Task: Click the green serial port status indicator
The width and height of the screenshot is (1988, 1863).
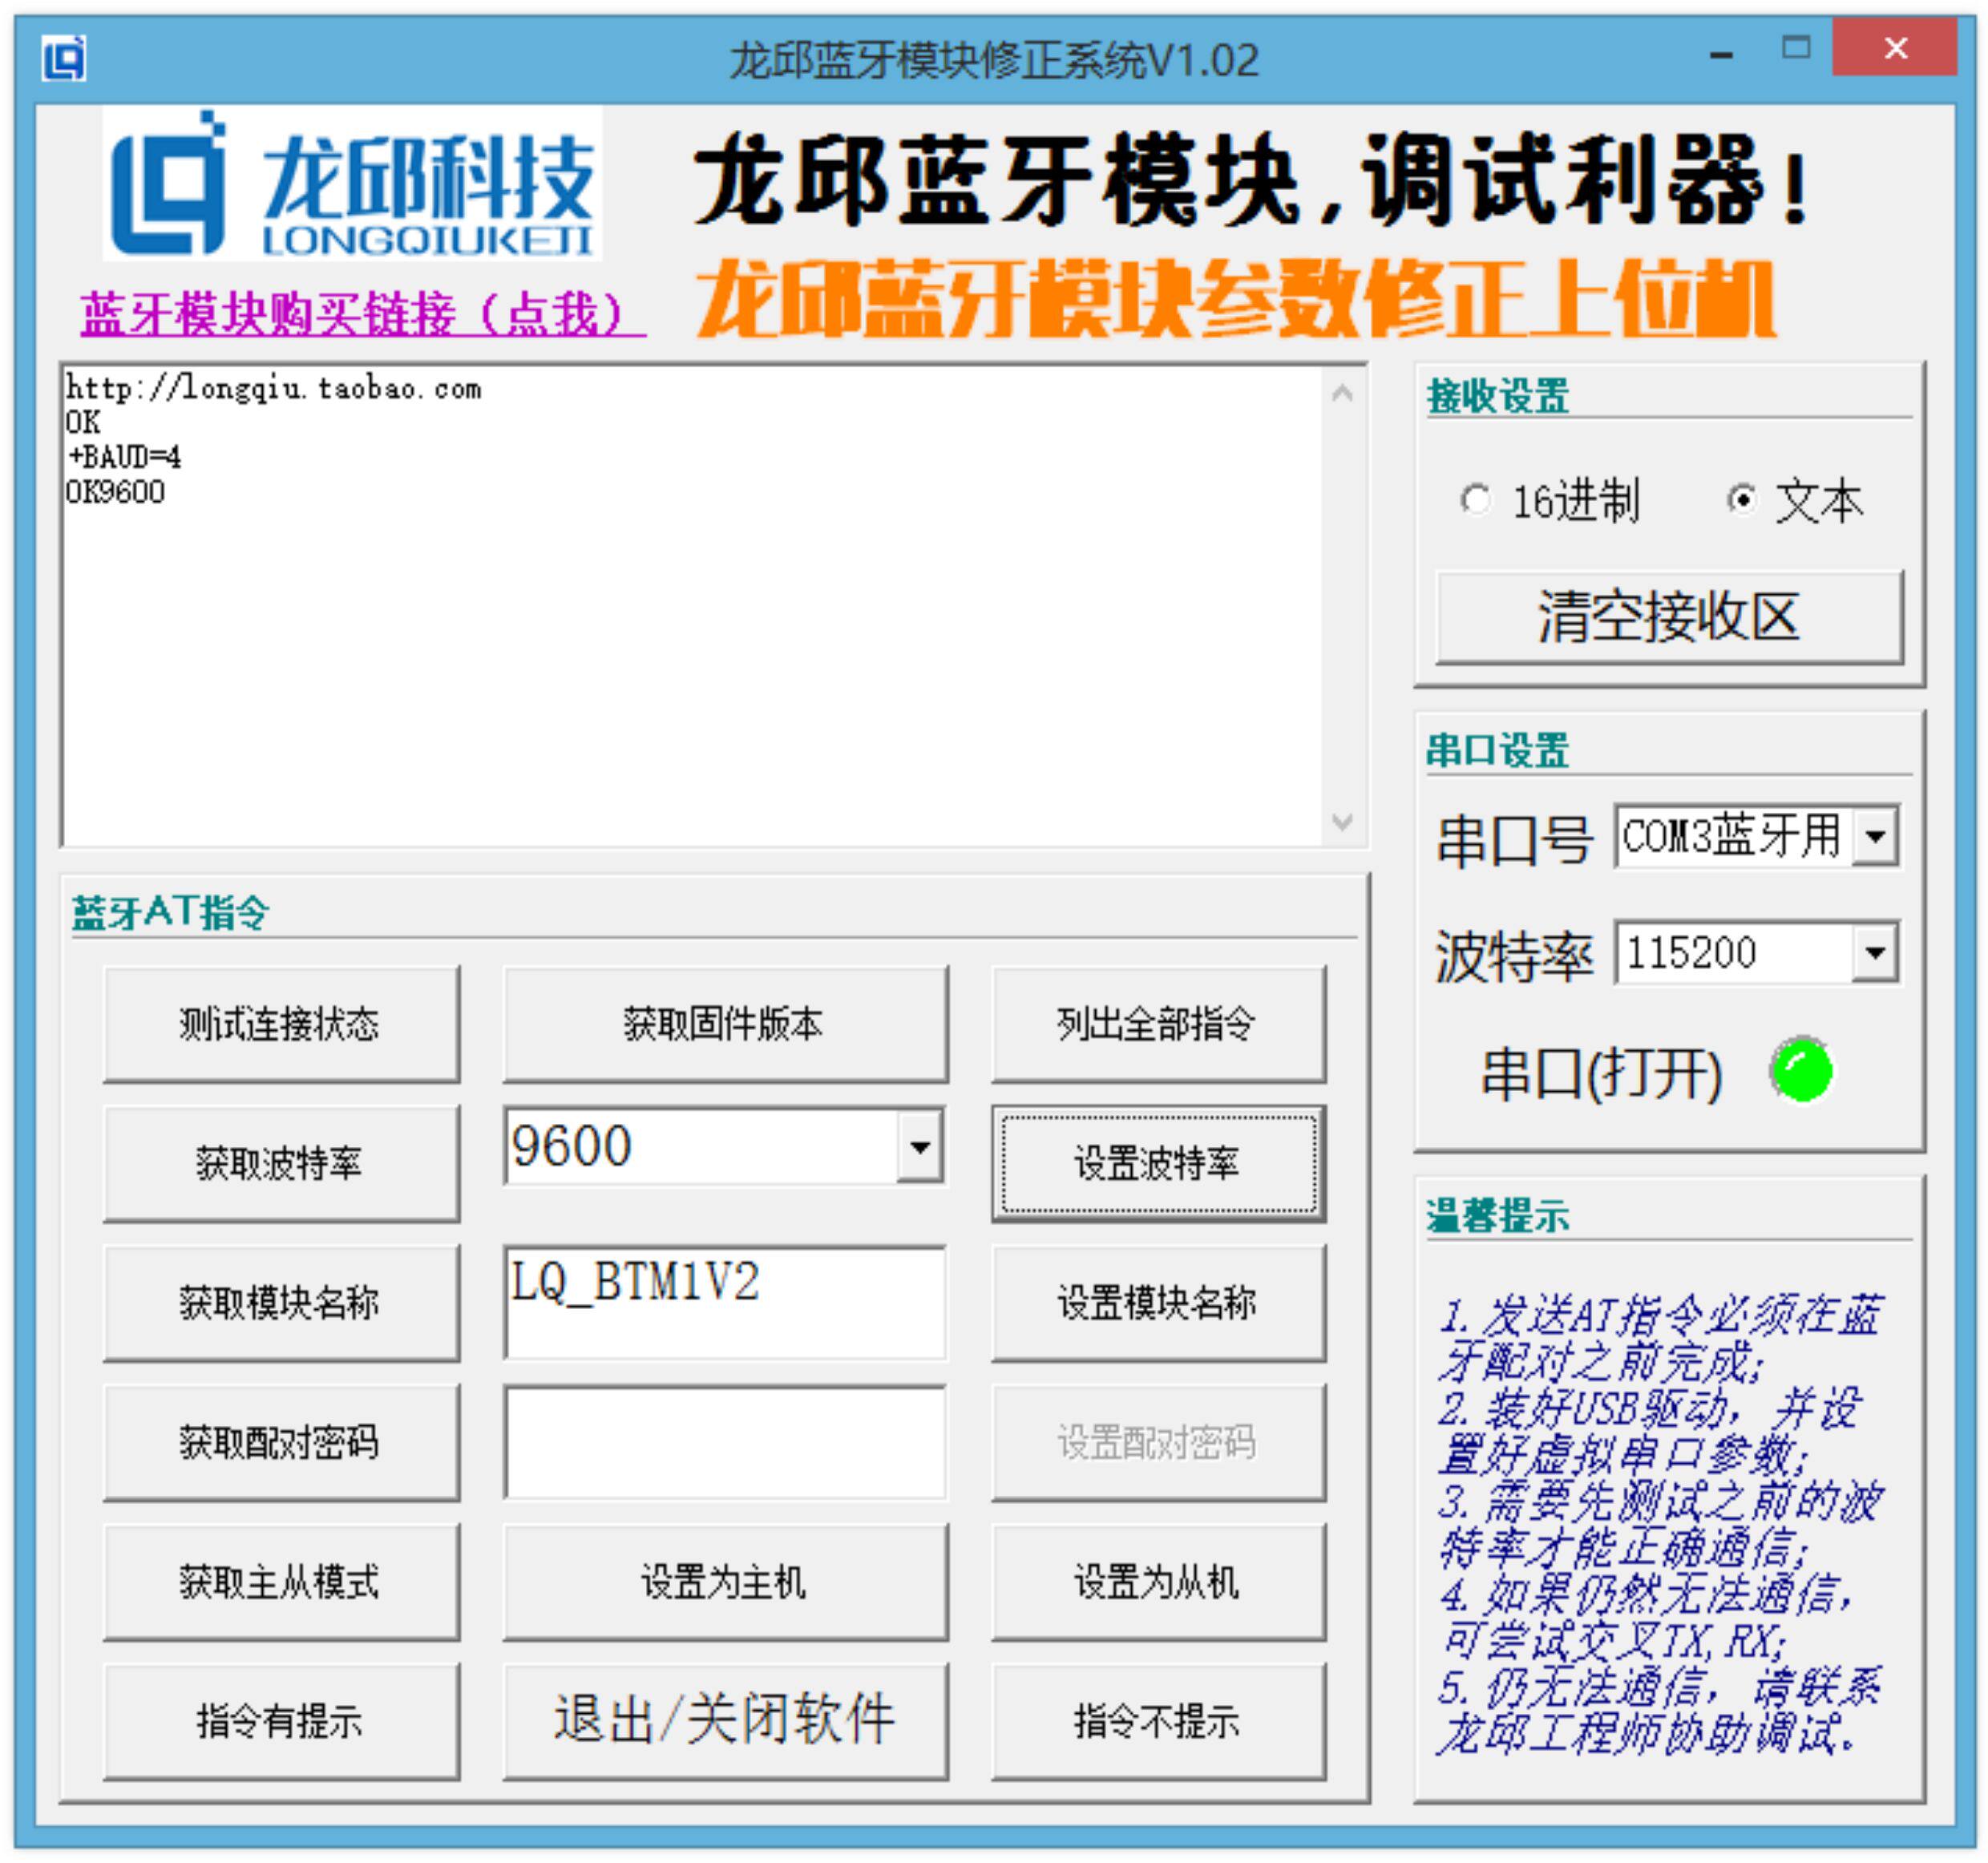Action: click(1801, 1071)
